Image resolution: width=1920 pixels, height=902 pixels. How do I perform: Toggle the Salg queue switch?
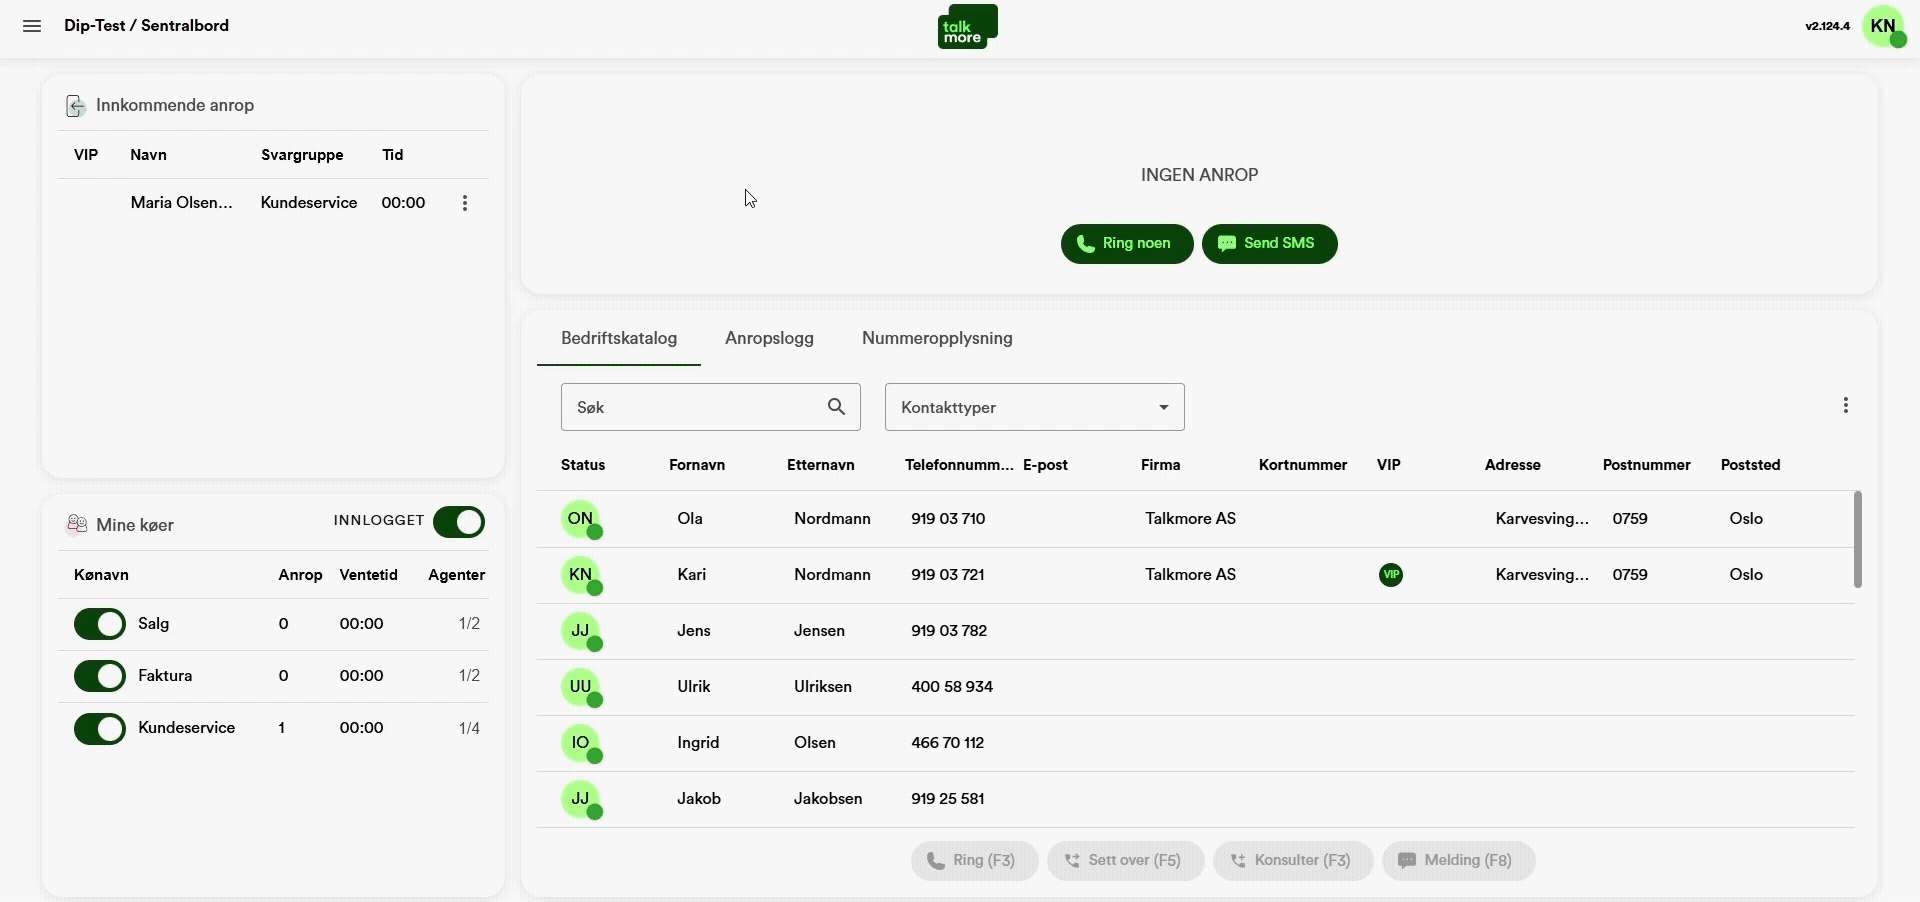tap(99, 624)
